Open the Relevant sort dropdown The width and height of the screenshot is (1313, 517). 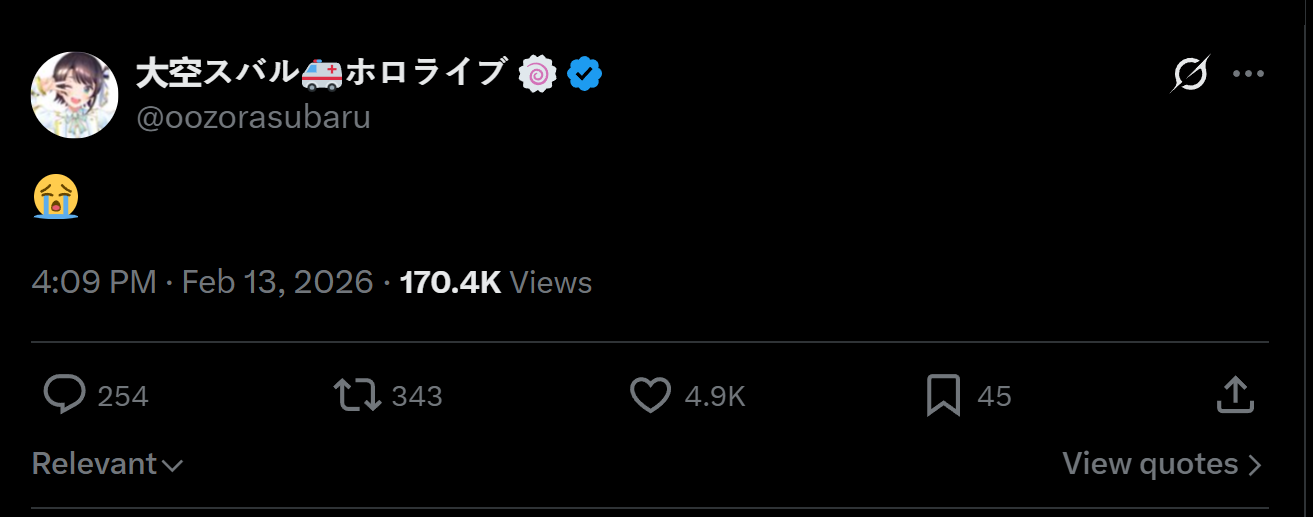tap(107, 464)
